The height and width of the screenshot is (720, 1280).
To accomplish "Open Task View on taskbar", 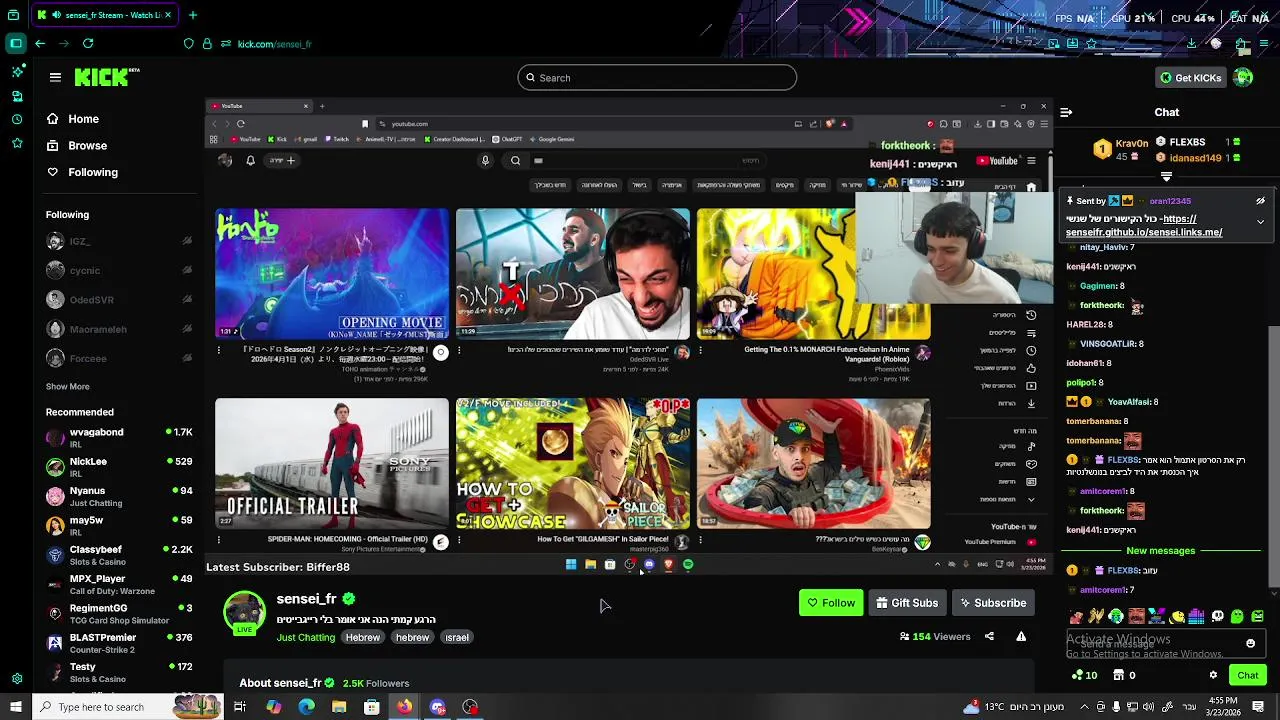I will coord(240,707).
